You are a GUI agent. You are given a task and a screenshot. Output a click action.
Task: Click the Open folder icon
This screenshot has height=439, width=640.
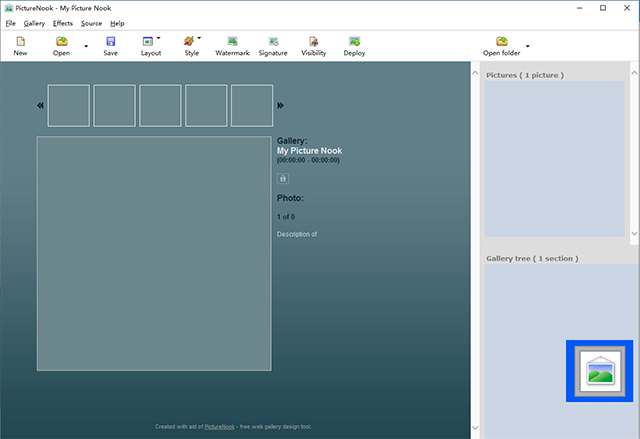501,42
